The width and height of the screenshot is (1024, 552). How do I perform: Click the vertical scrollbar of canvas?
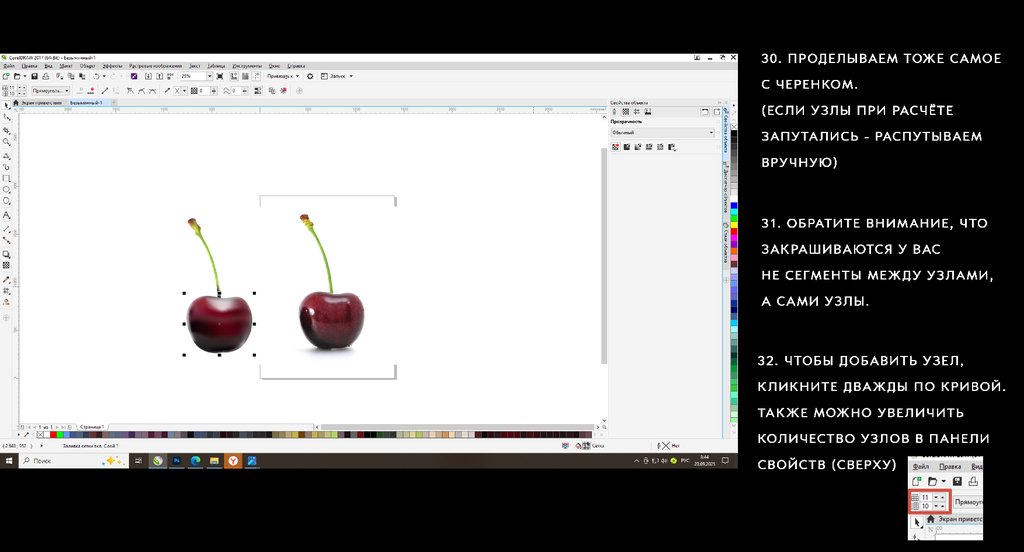click(603, 255)
